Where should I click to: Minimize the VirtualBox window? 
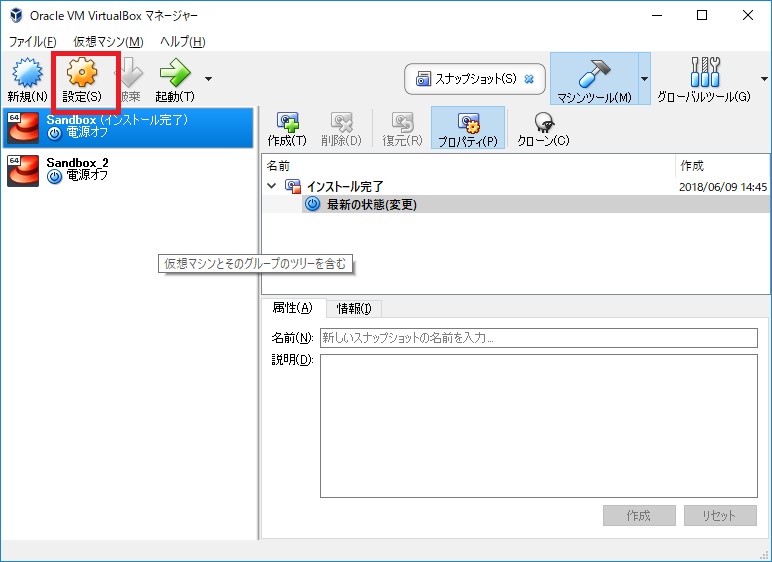pos(657,15)
